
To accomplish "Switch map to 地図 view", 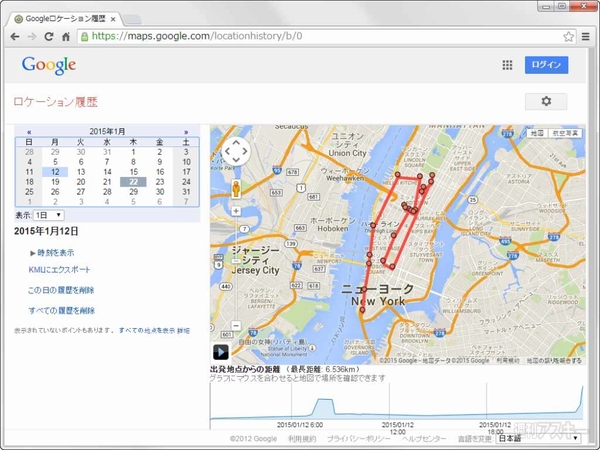I will pyautogui.click(x=537, y=133).
